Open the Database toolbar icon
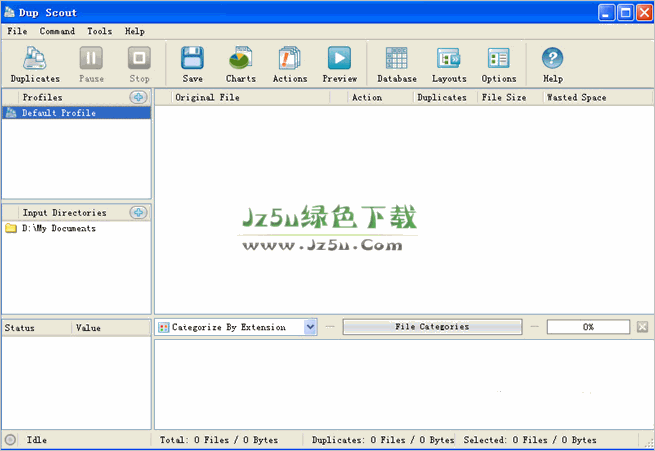 point(396,58)
